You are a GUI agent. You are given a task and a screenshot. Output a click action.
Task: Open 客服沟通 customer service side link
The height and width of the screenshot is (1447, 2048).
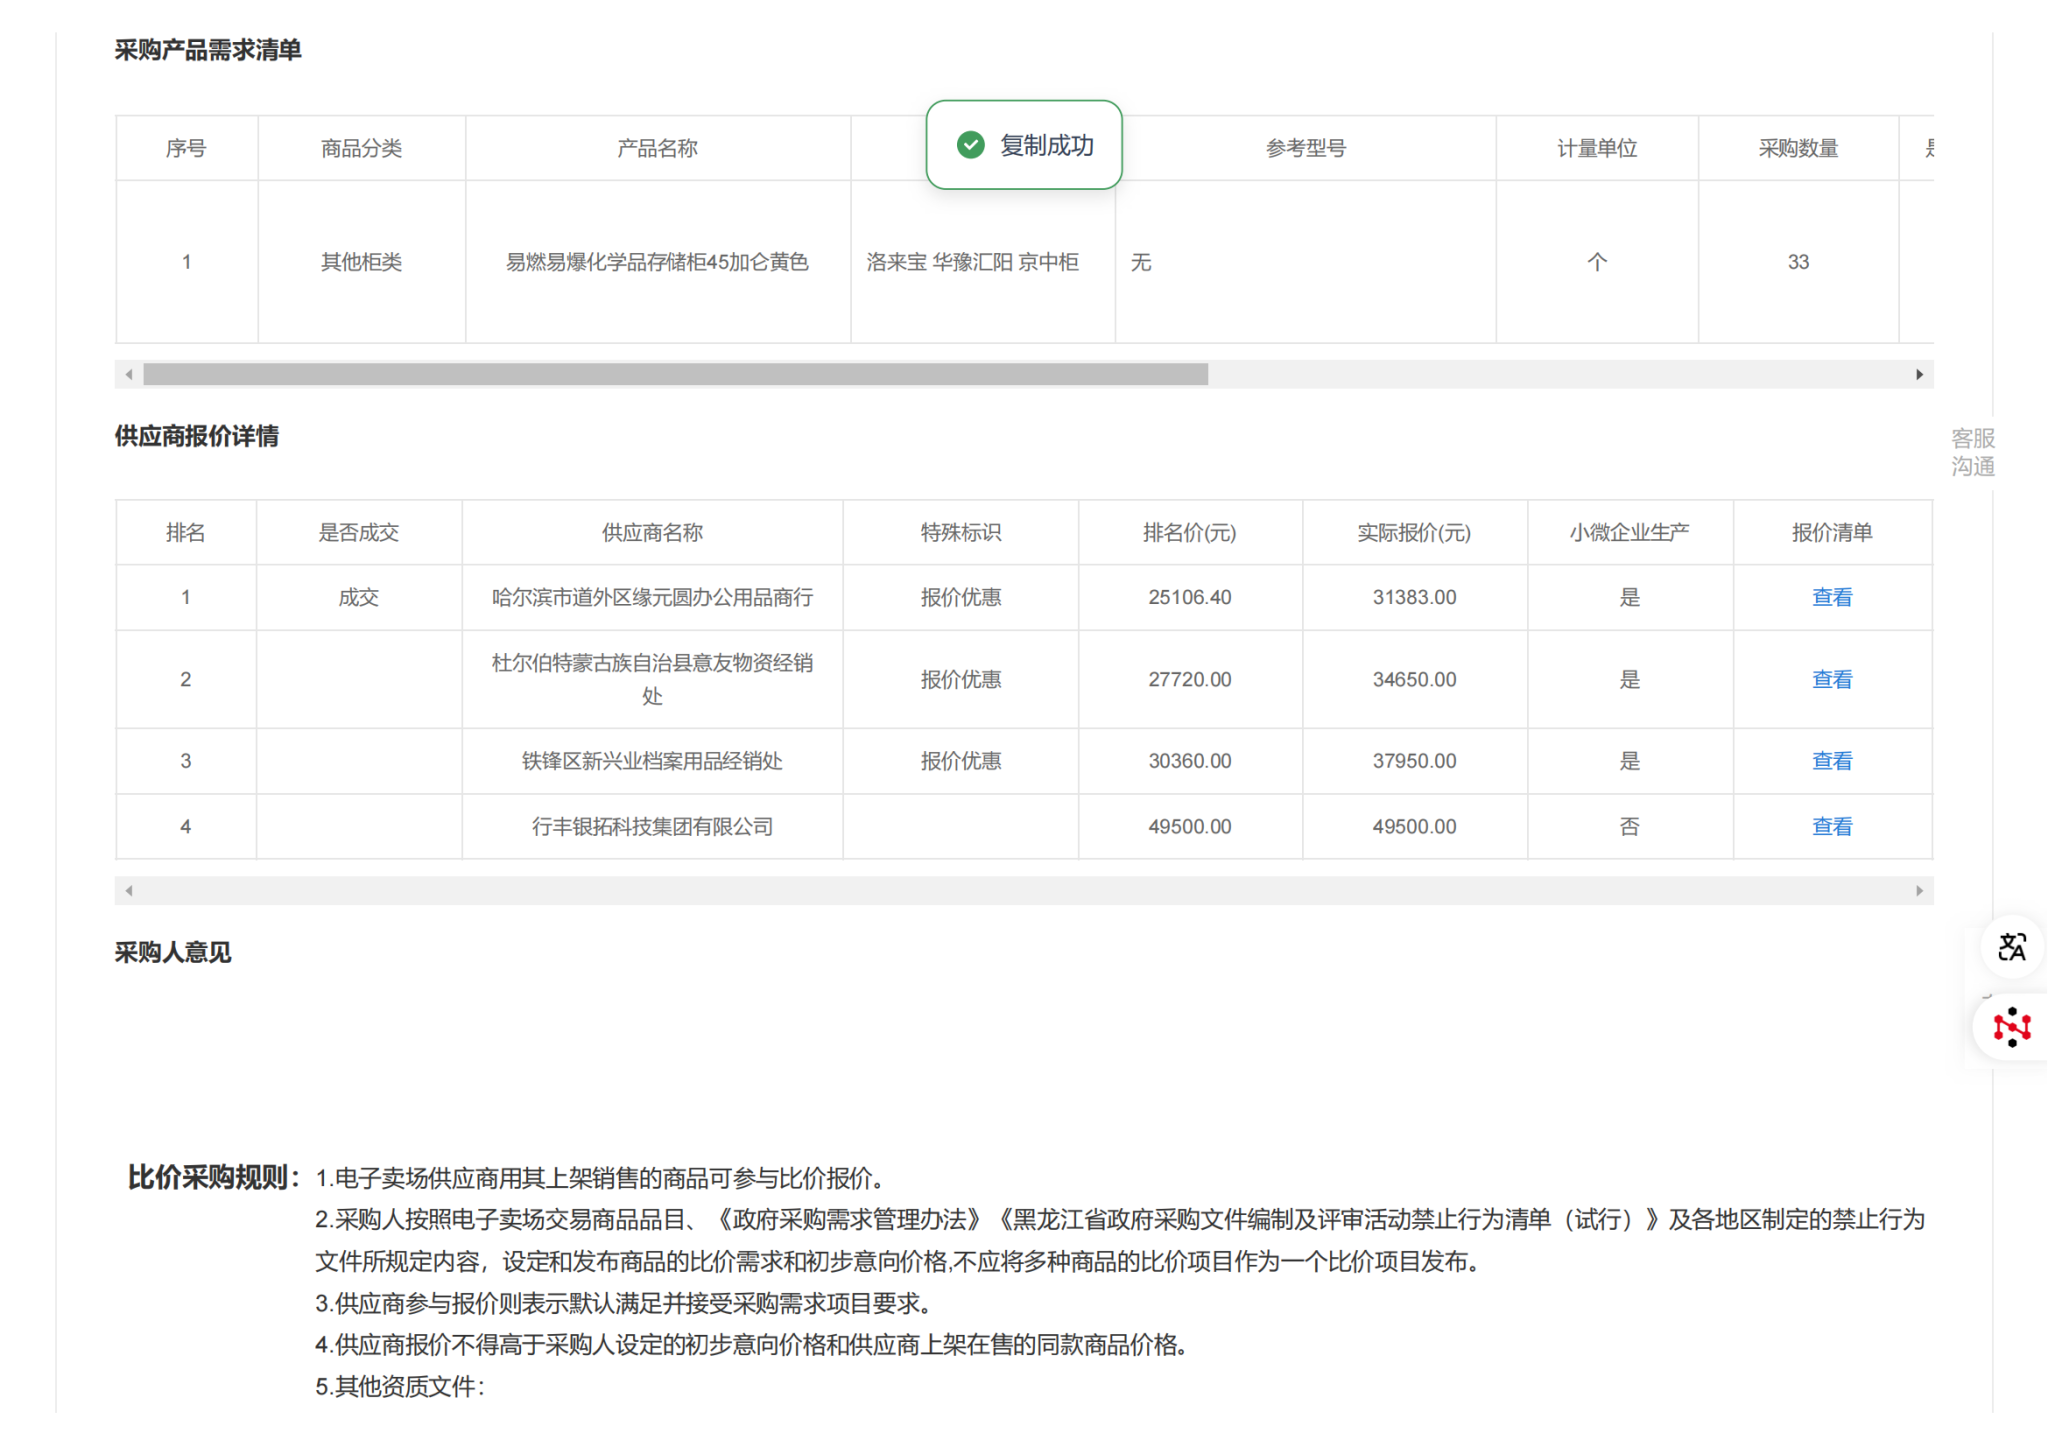click(x=1972, y=452)
